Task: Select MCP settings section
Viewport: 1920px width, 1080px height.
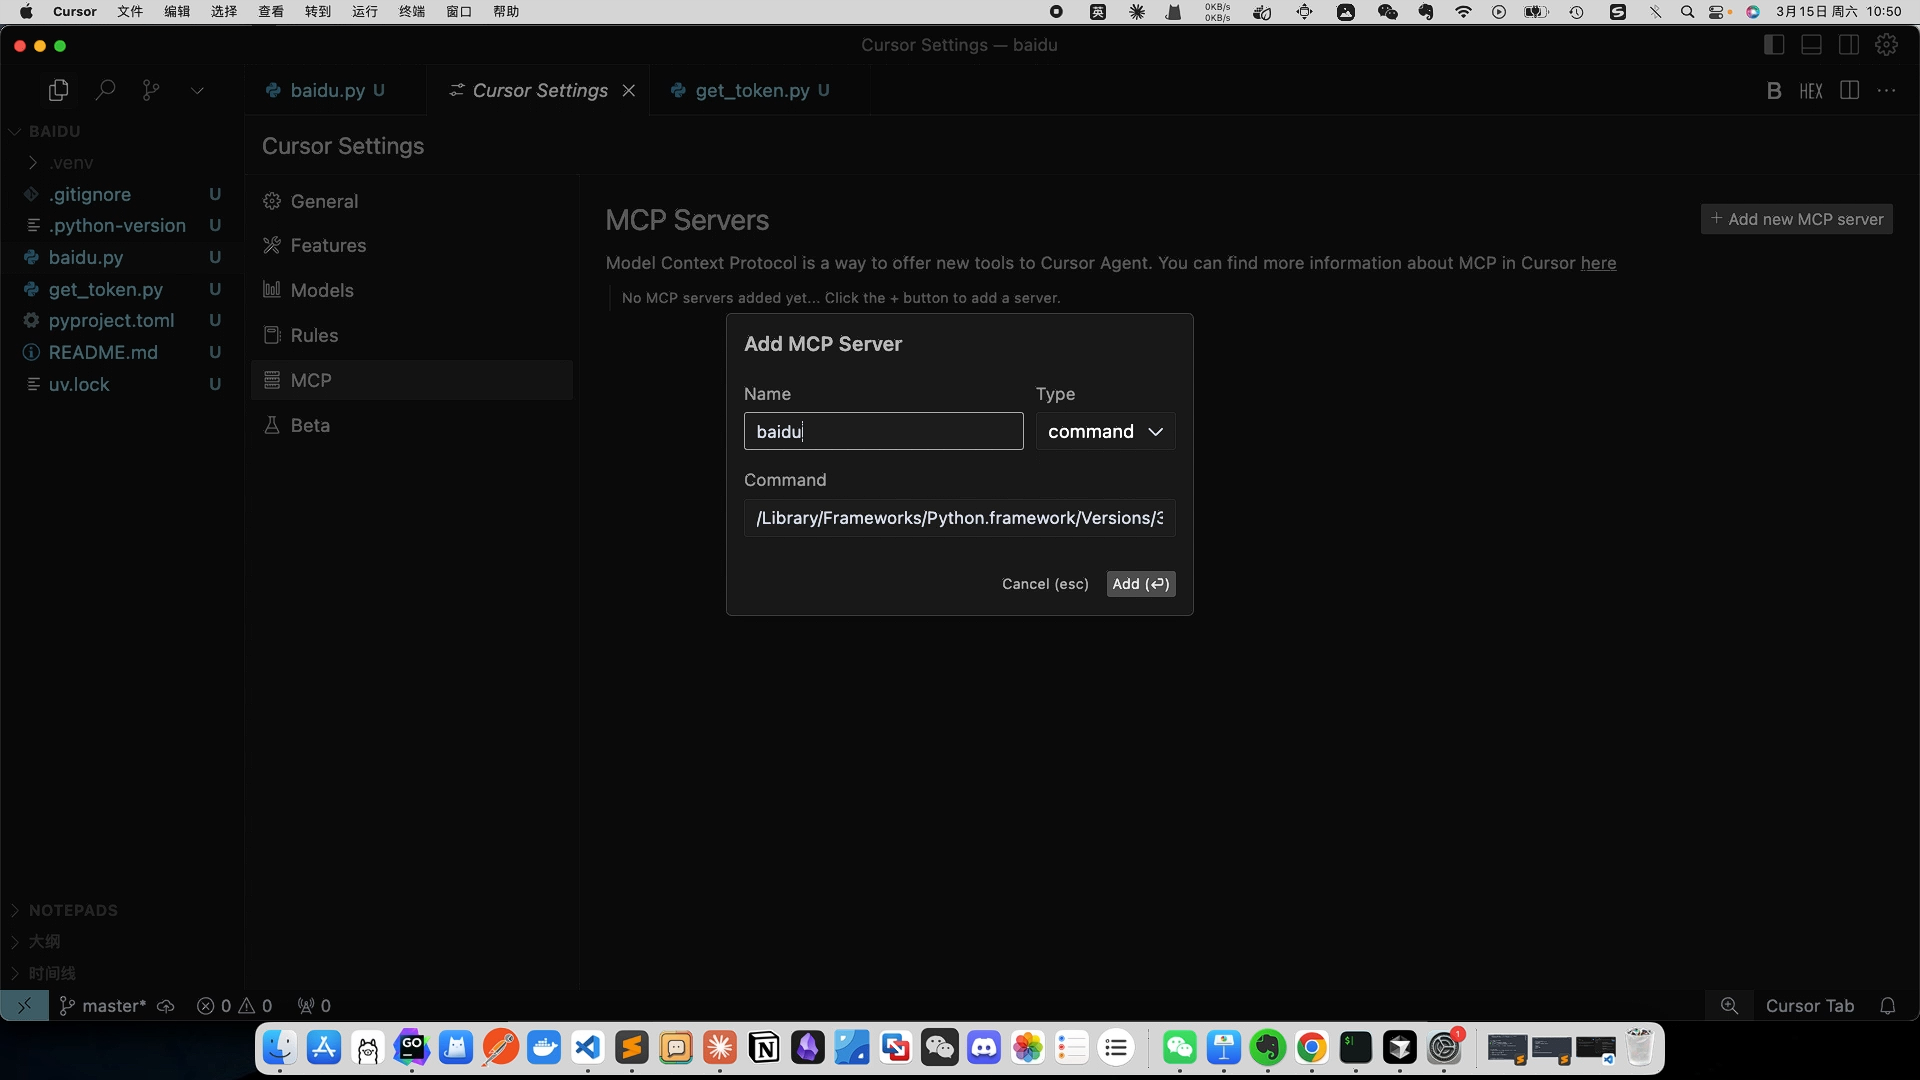Action: tap(412, 380)
